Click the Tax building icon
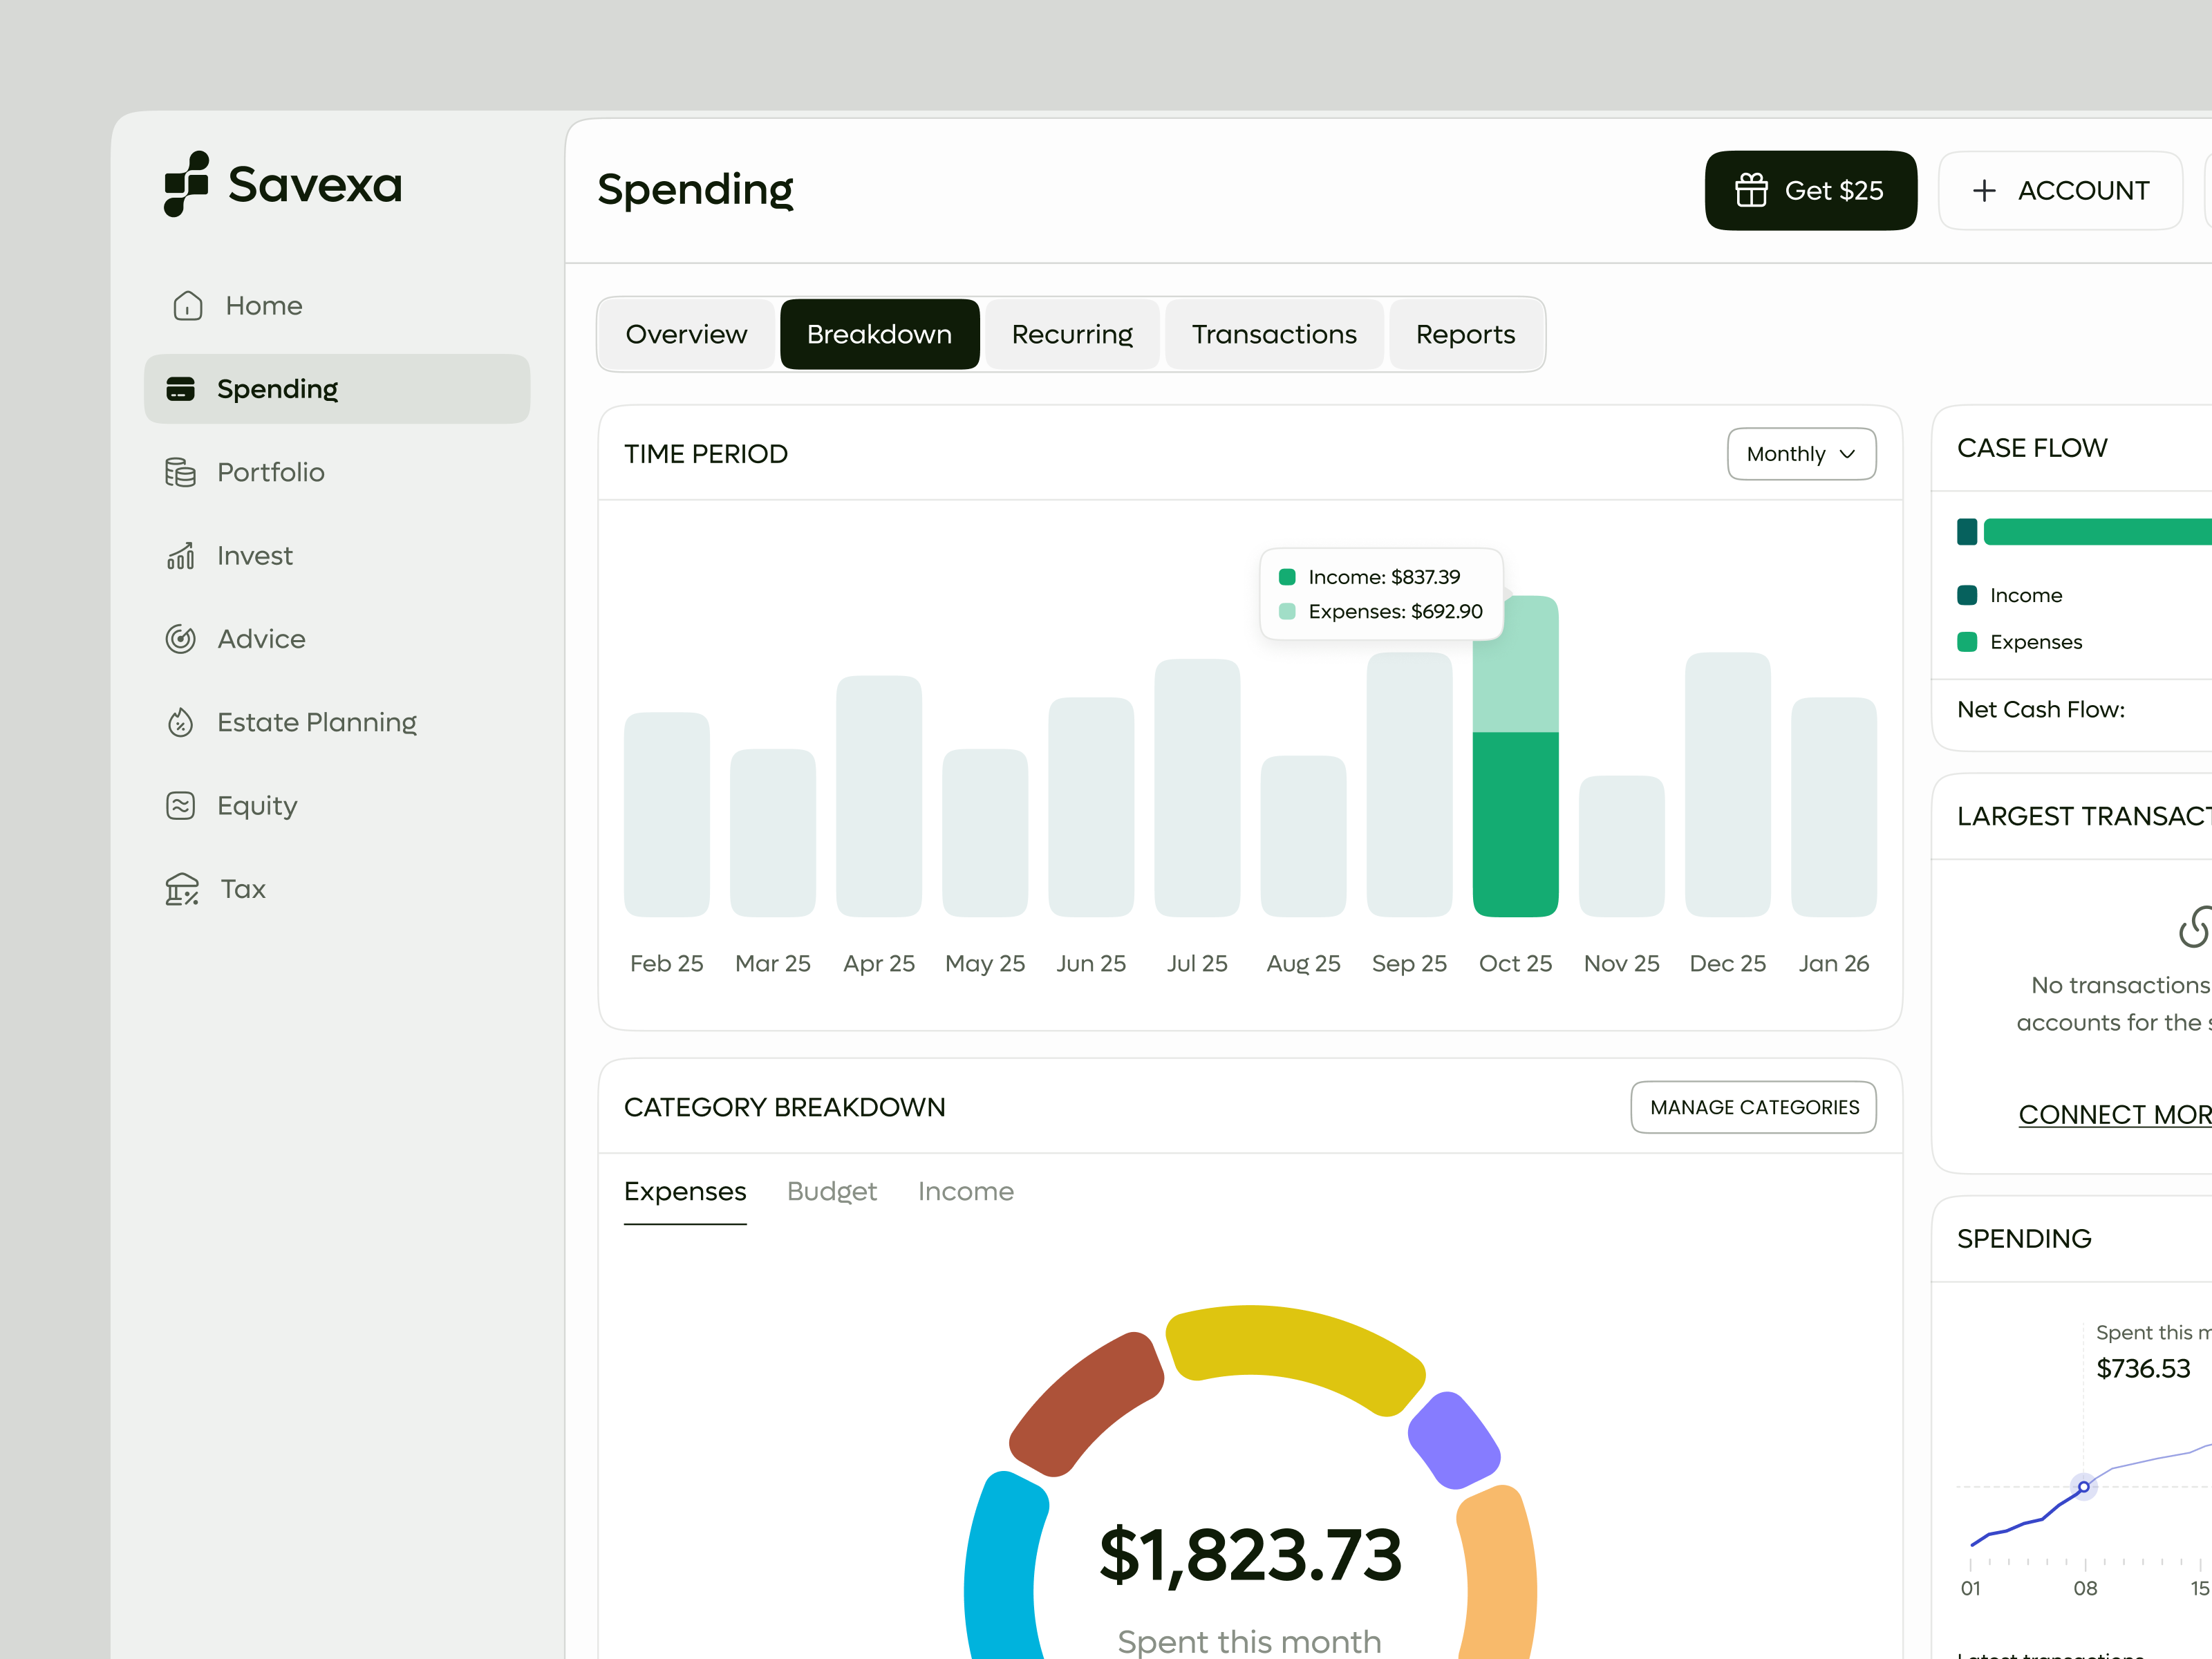The width and height of the screenshot is (2212, 1659). (x=181, y=889)
